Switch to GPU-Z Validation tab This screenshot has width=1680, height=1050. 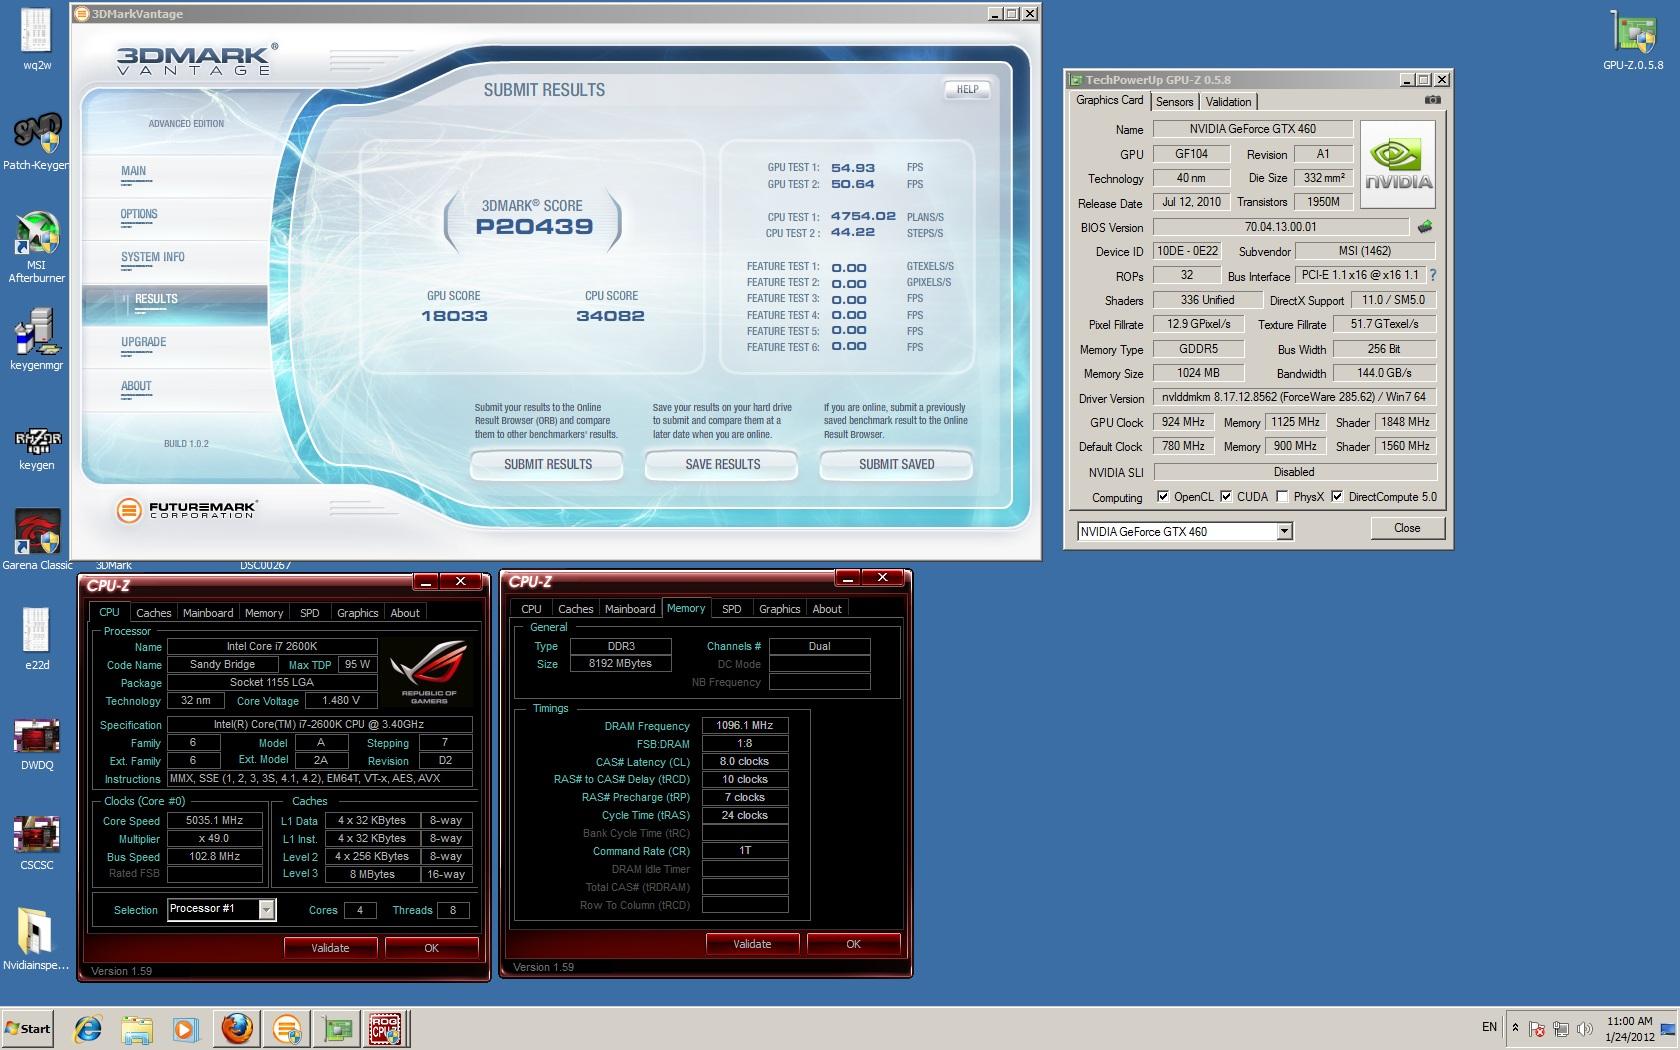pos(1228,102)
